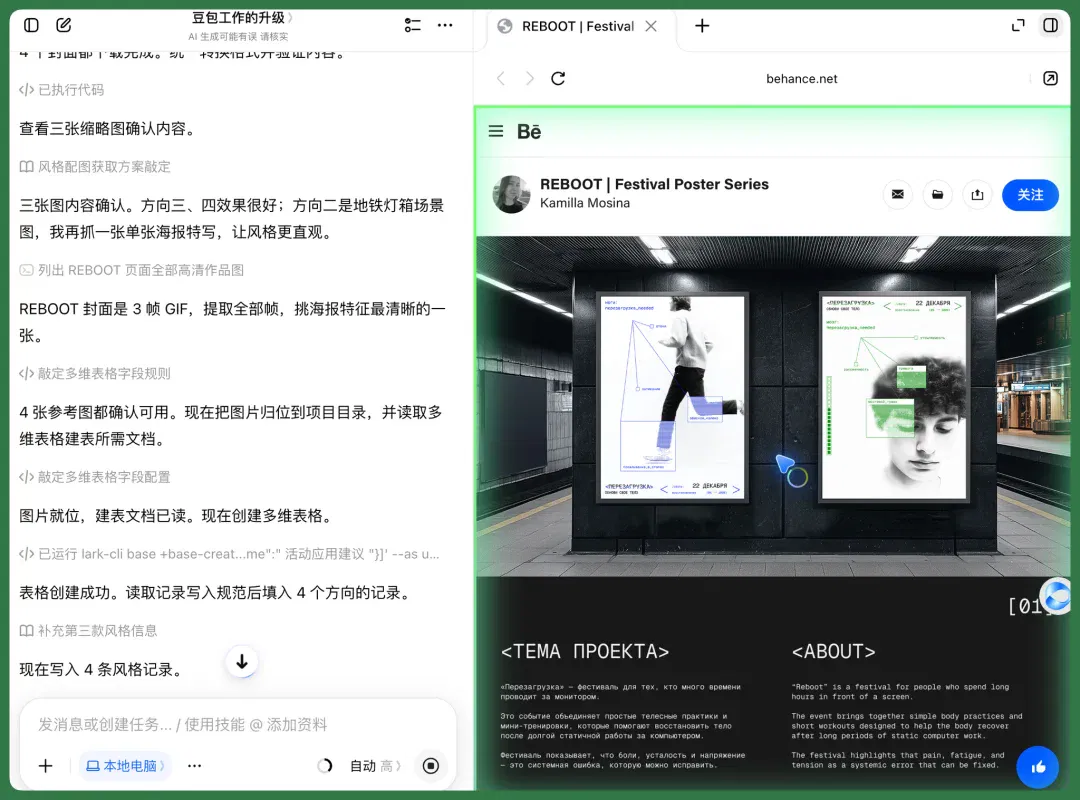
Task: Click the REBOOT | Festival Poster Series title
Action: [x=654, y=184]
